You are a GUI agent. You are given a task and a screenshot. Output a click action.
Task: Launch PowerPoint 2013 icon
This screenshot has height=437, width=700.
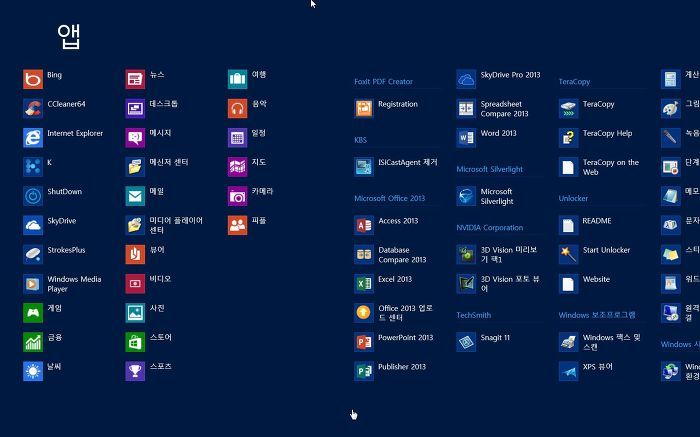pyautogui.click(x=364, y=342)
